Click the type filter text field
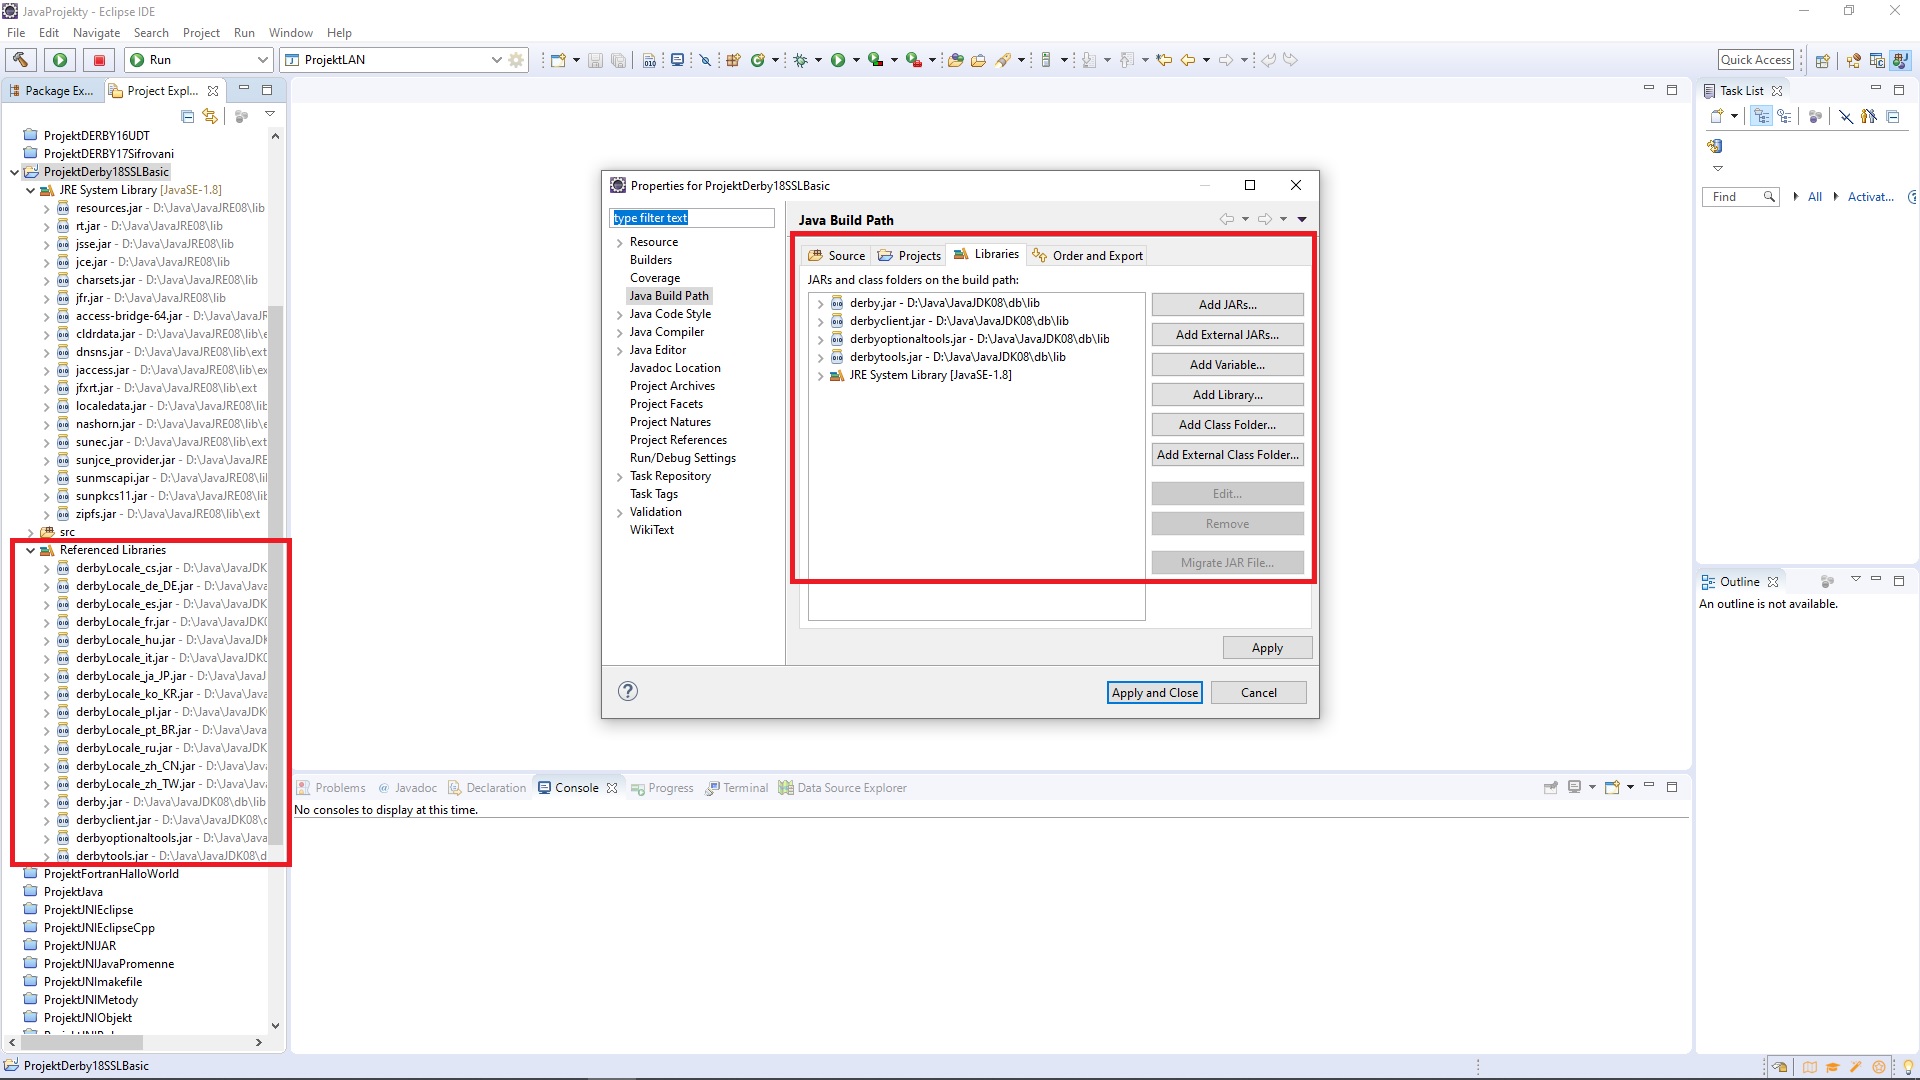1920x1080 pixels. [691, 218]
